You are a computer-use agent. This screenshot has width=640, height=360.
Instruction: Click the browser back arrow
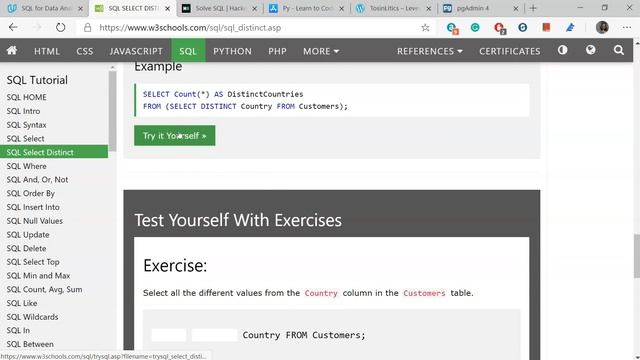[x=13, y=27]
